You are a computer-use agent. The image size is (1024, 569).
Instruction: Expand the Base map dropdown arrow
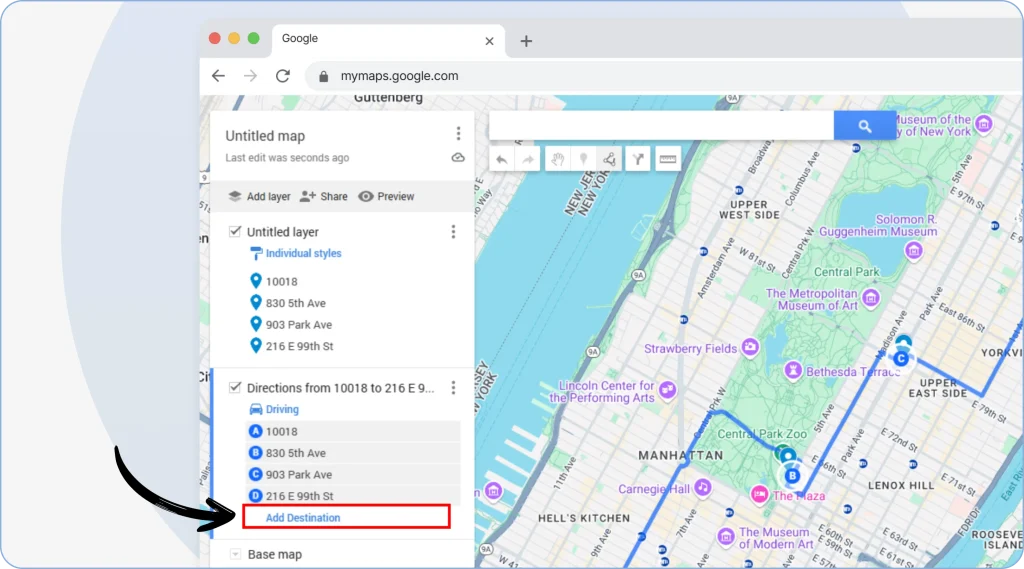pos(235,555)
